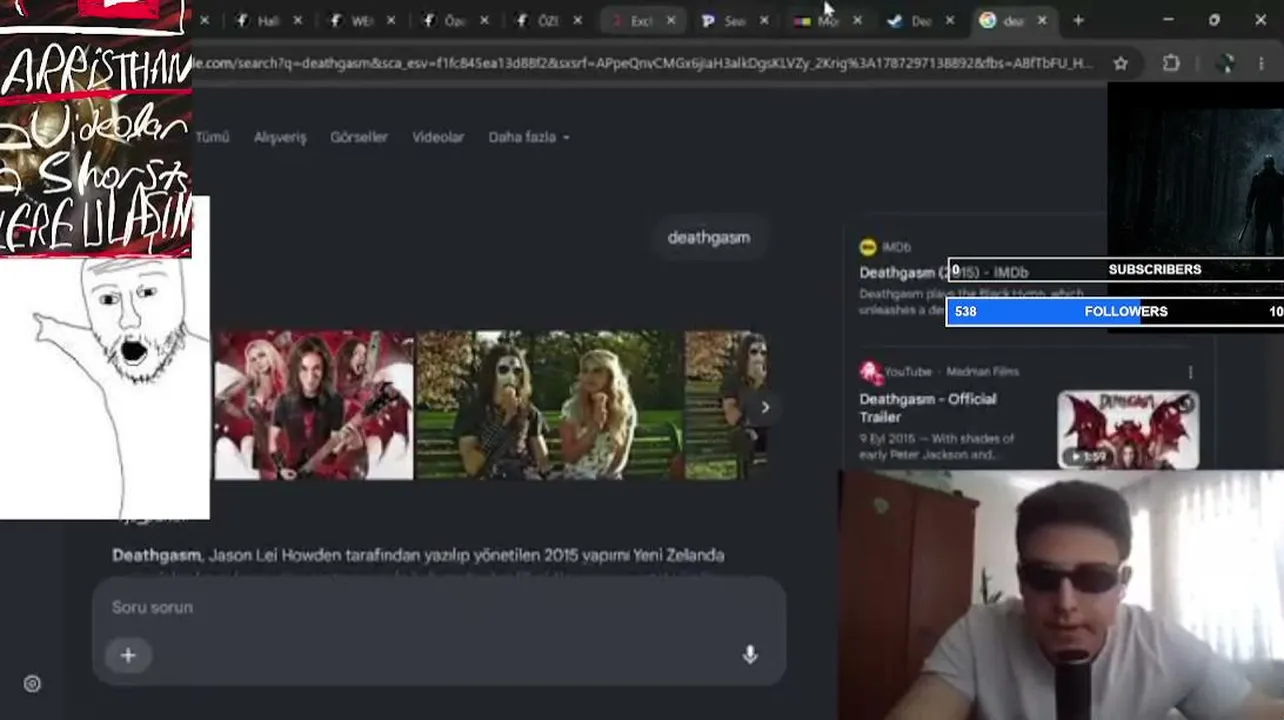Bookmark this page with the star icon

pyautogui.click(x=1121, y=63)
